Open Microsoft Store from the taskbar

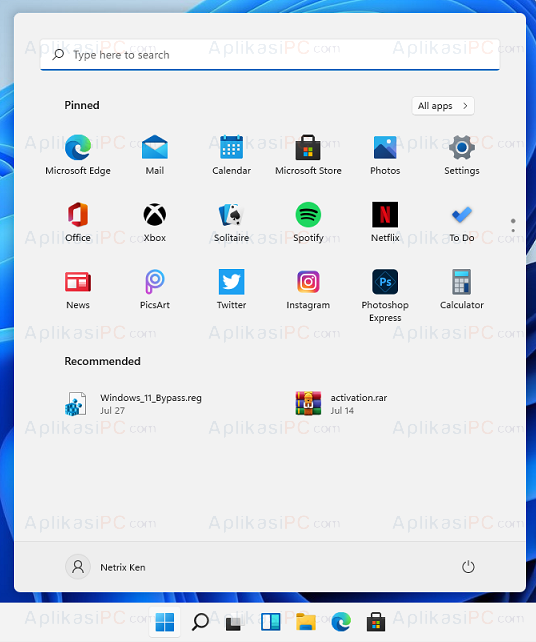[375, 622]
